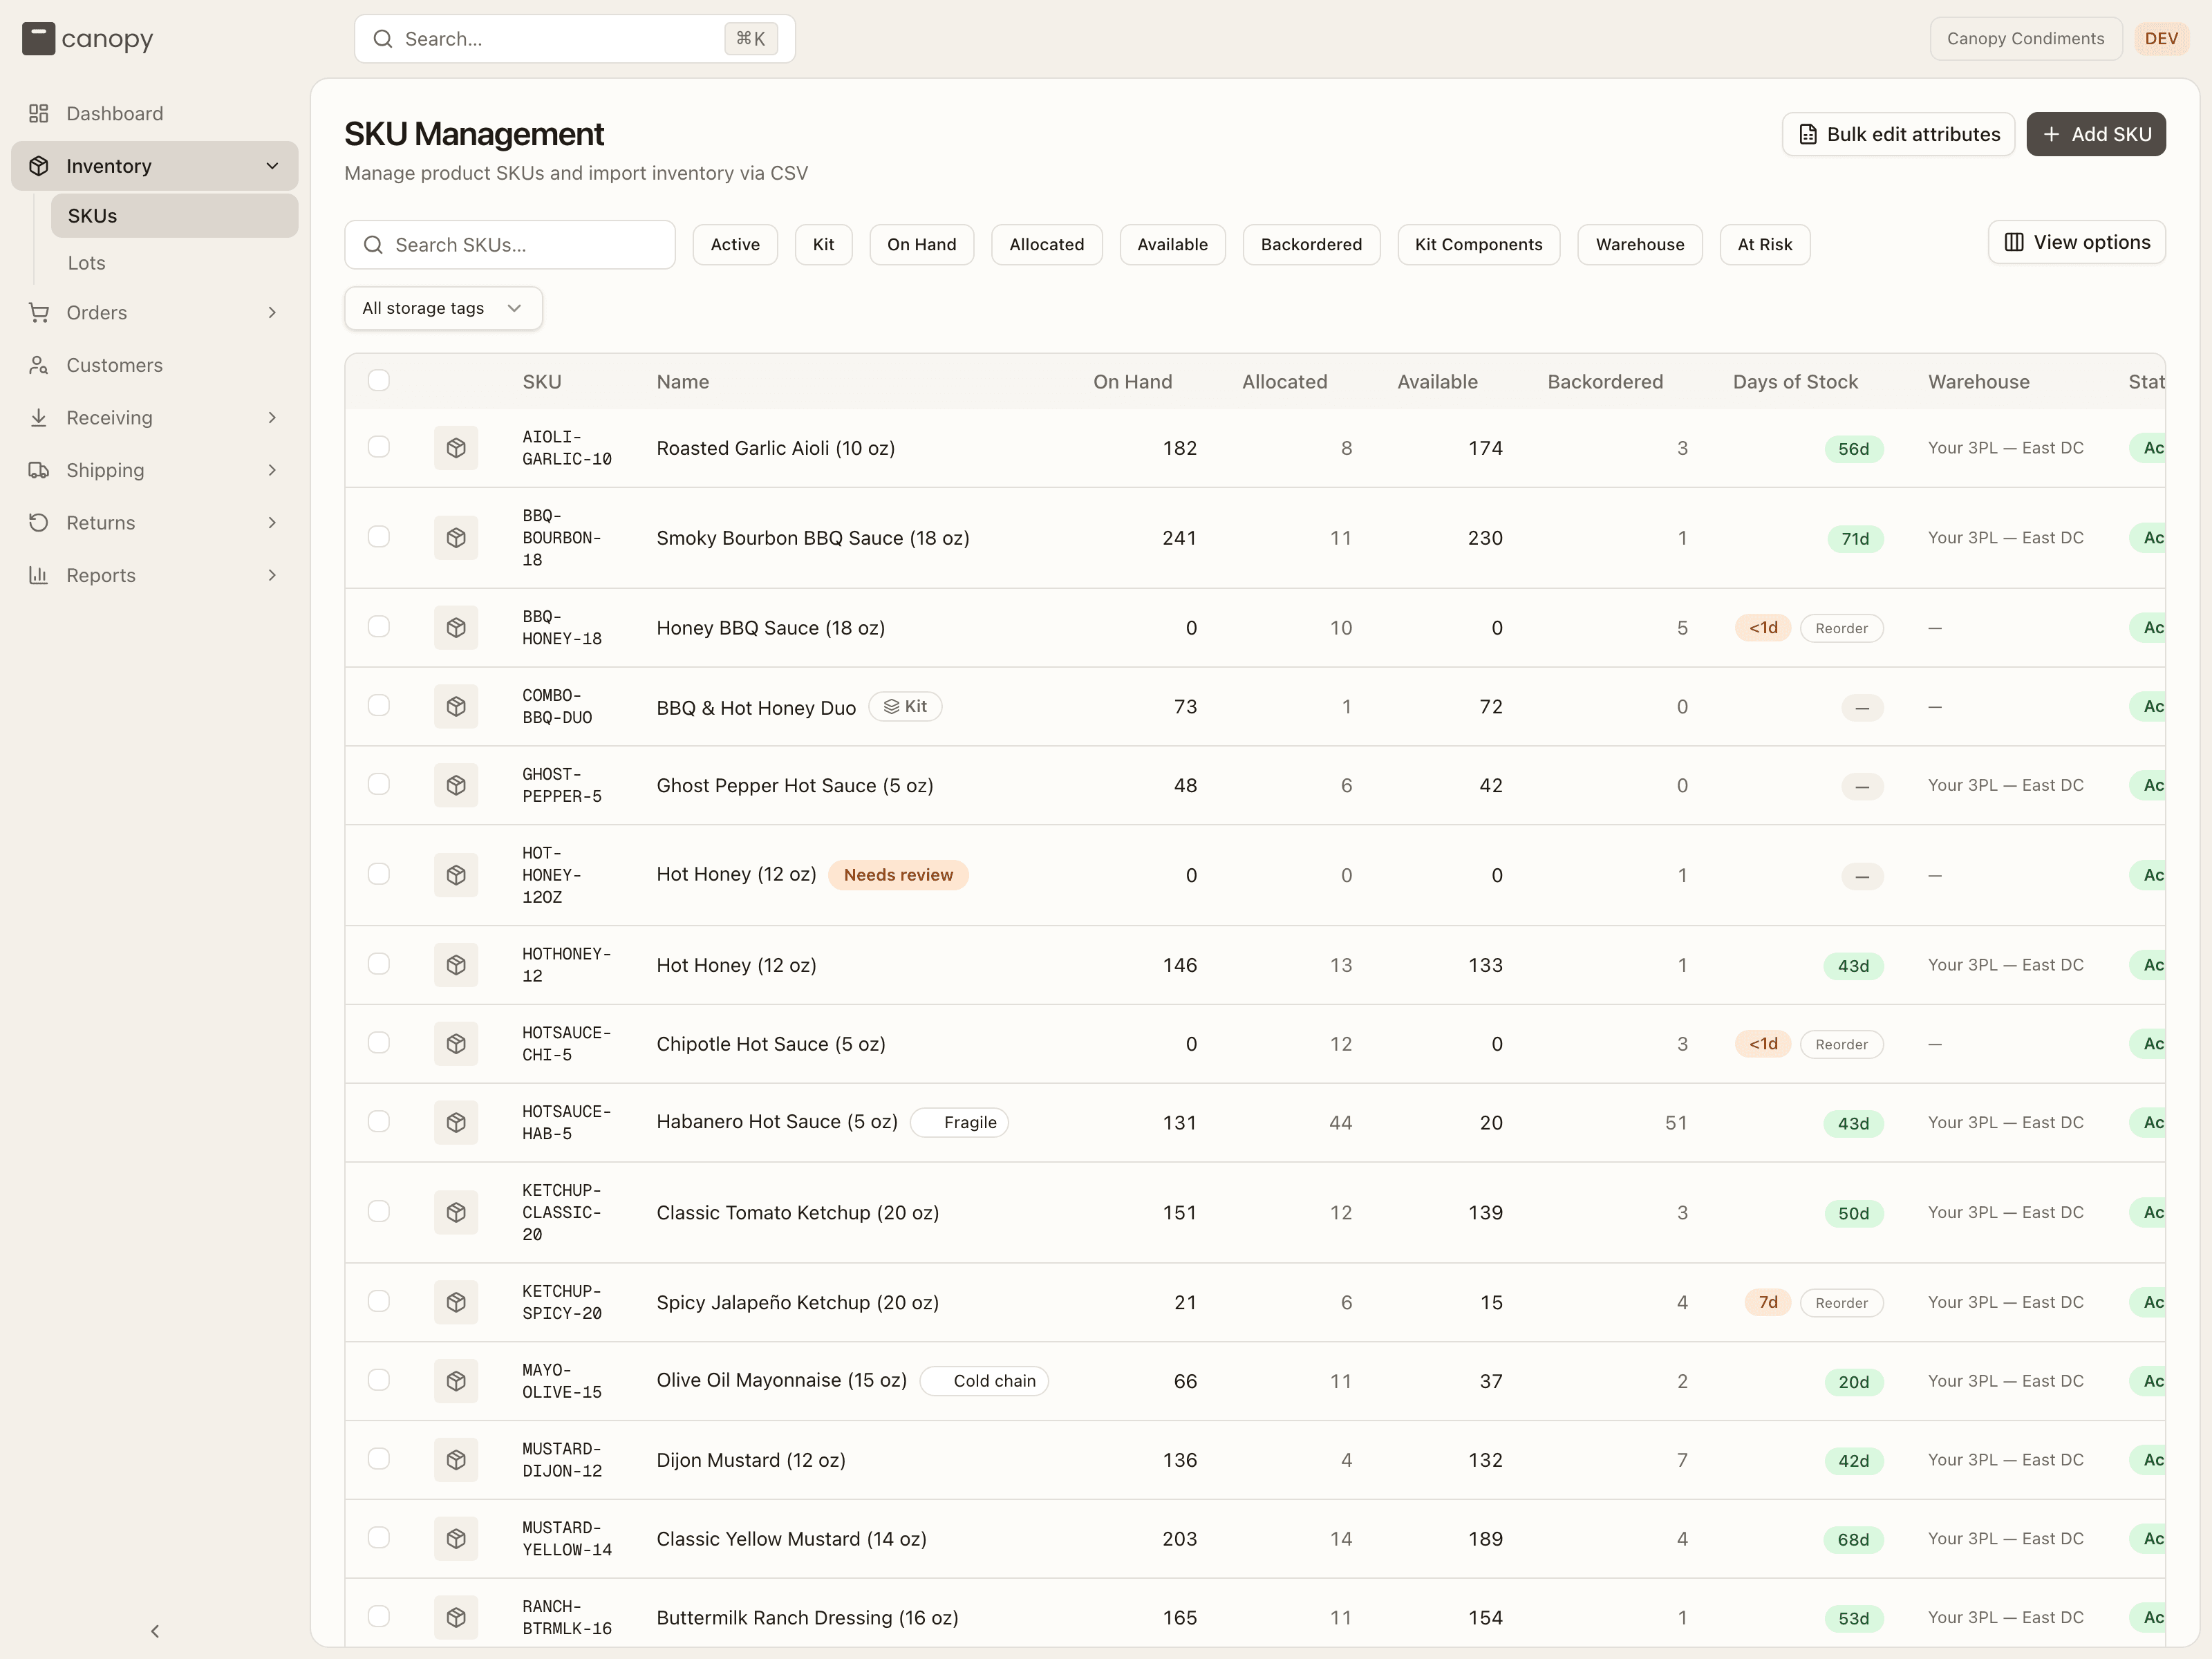Screen dimensions: 2212x1659
Task: Click product icon for AIOLI-GARLIC-10 row
Action: (456, 448)
